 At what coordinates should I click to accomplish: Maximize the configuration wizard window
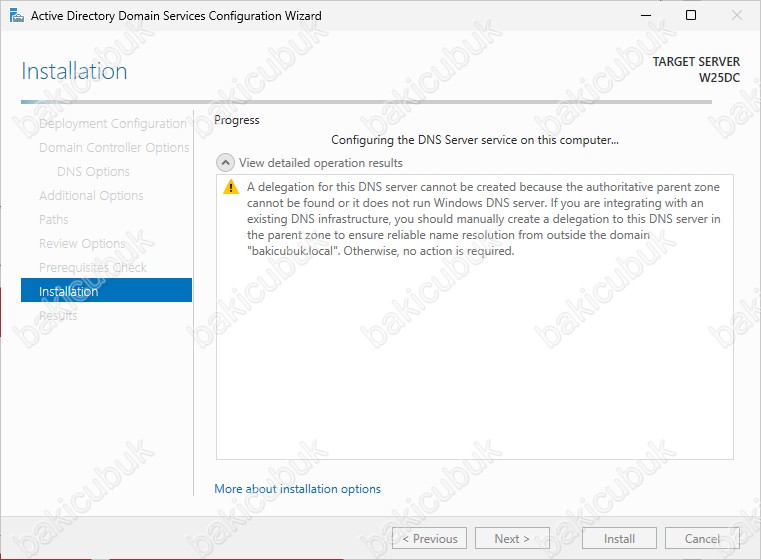tap(691, 16)
